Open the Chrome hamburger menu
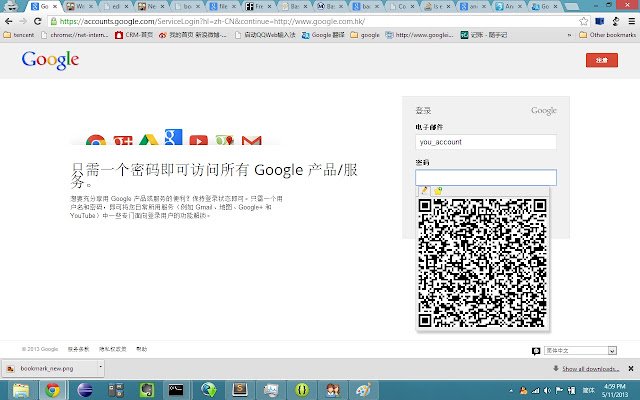 click(631, 21)
